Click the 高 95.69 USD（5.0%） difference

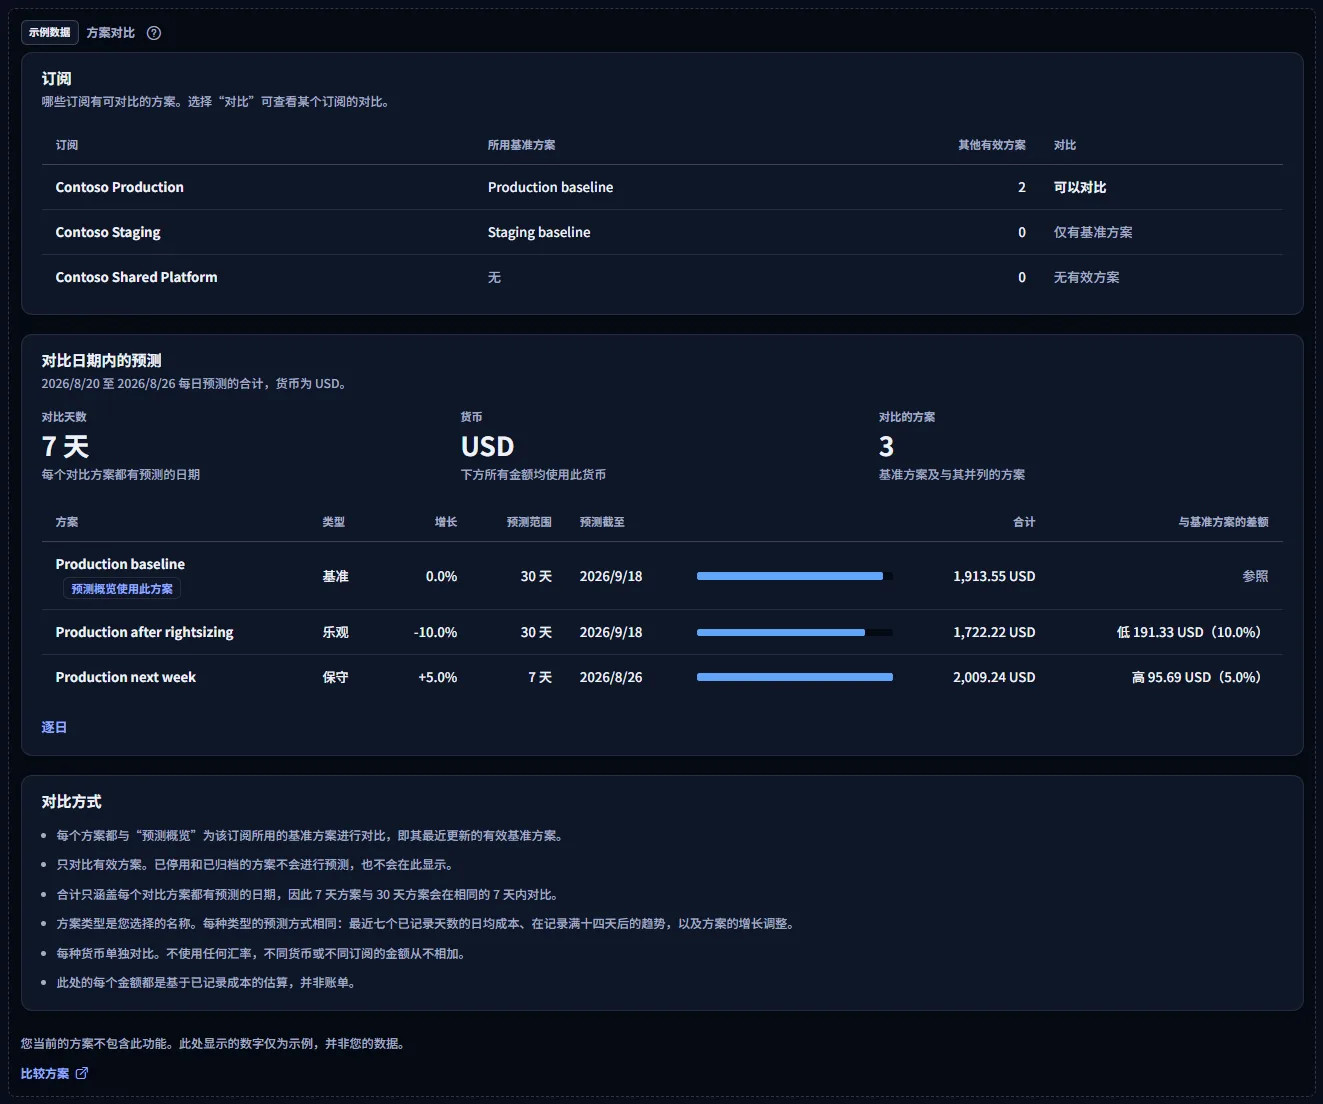[x=1200, y=677]
